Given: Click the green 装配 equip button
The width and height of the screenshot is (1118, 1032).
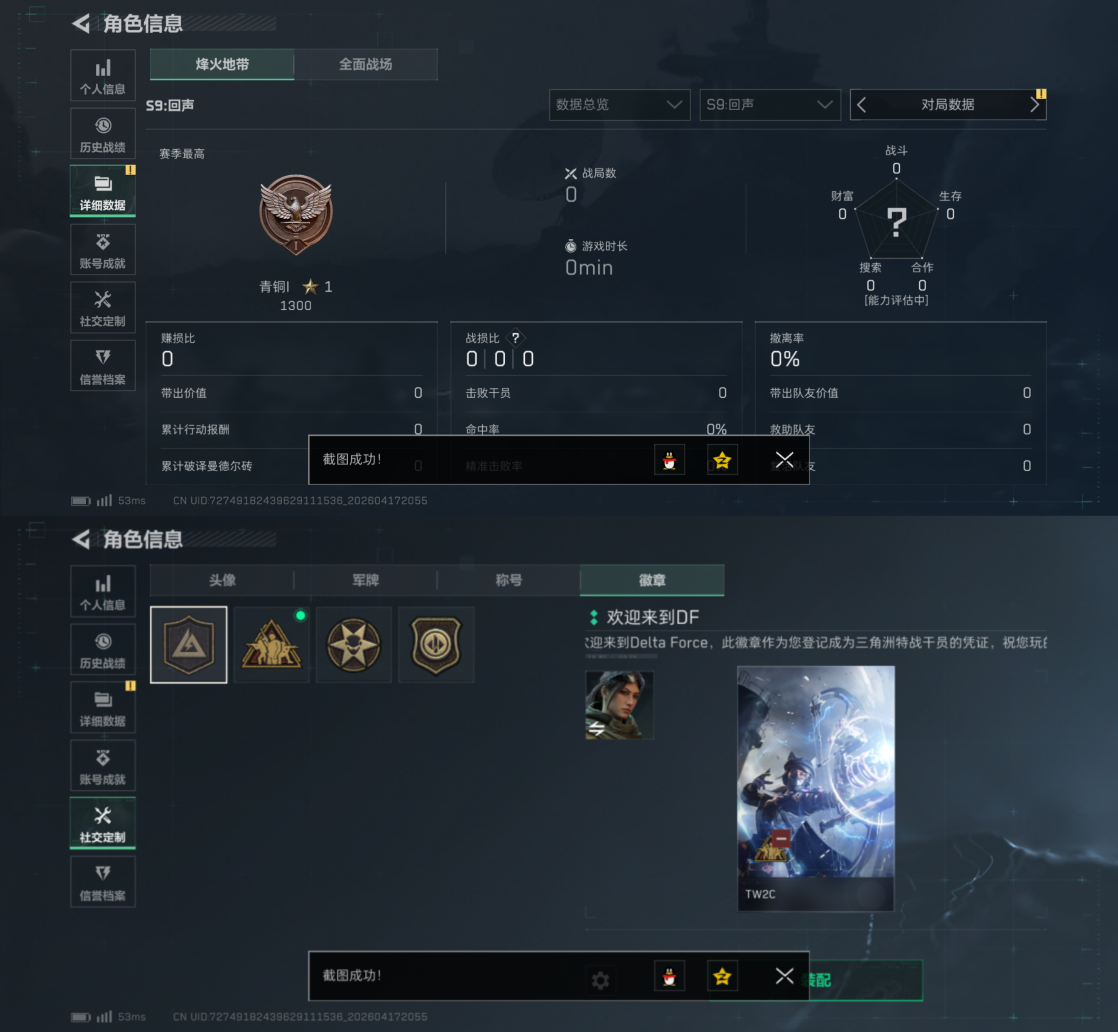Looking at the screenshot, I should click(x=866, y=980).
